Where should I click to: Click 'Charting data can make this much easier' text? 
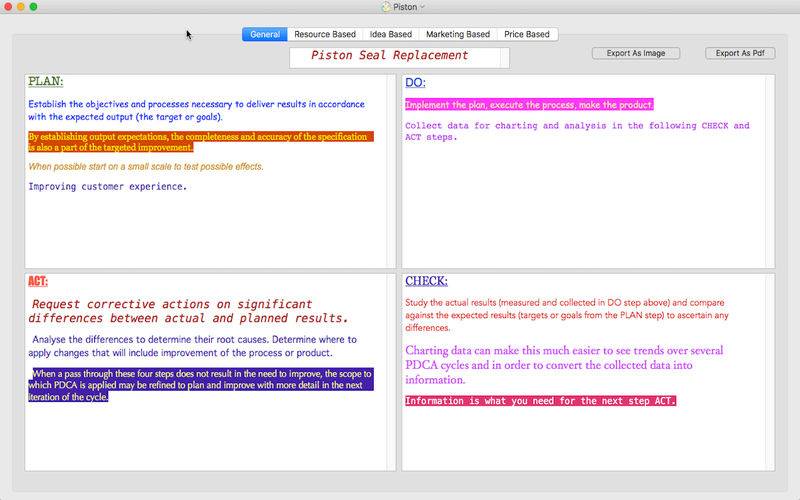(x=564, y=365)
